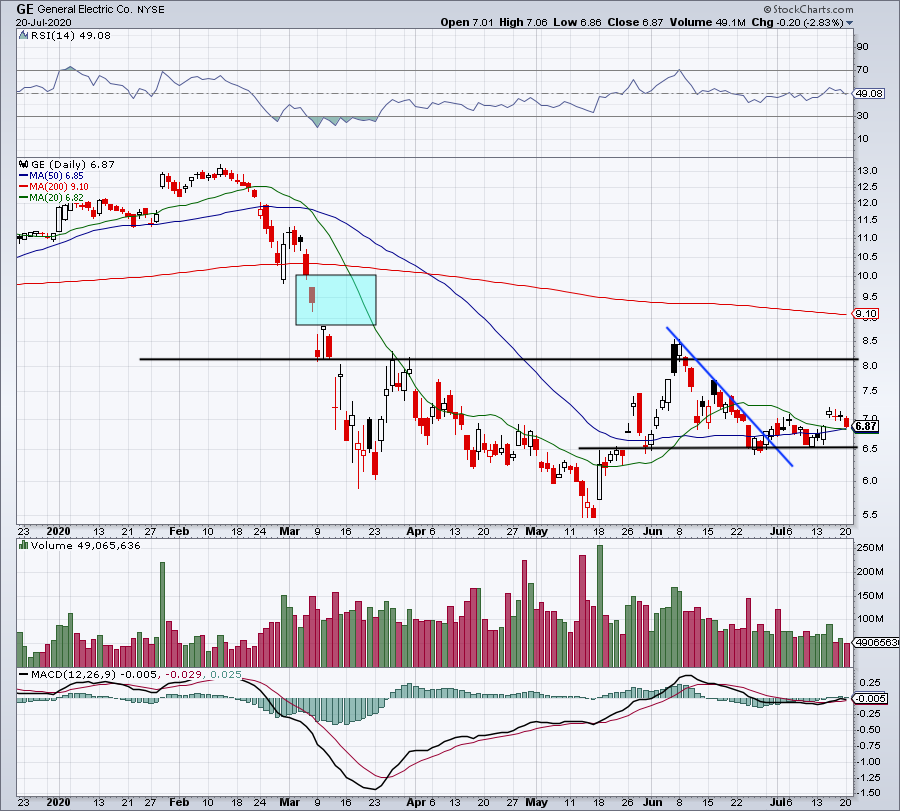Click the 250M volume axis label
This screenshot has height=811, width=900.
point(870,548)
